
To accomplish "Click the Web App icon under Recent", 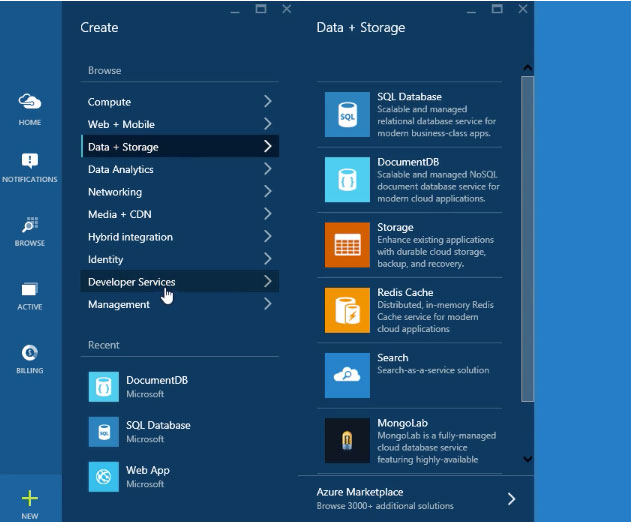I will coord(103,477).
